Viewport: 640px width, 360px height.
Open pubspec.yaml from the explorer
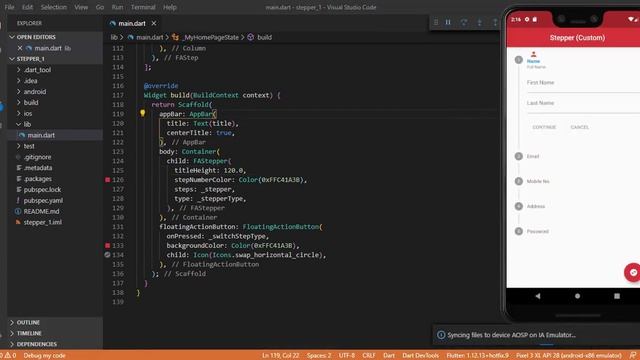pyautogui.click(x=43, y=200)
